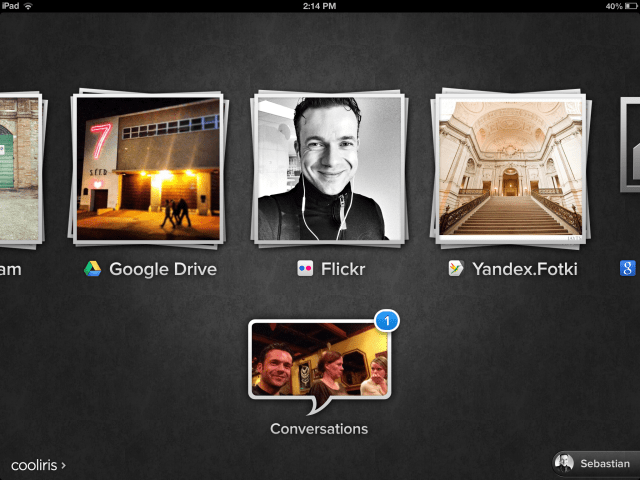
Task: Tap the blue notification badge showing 1
Action: pos(387,321)
